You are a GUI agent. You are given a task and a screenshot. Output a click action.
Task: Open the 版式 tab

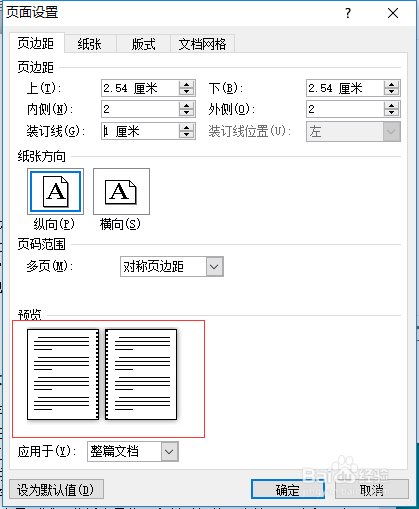tap(143, 44)
